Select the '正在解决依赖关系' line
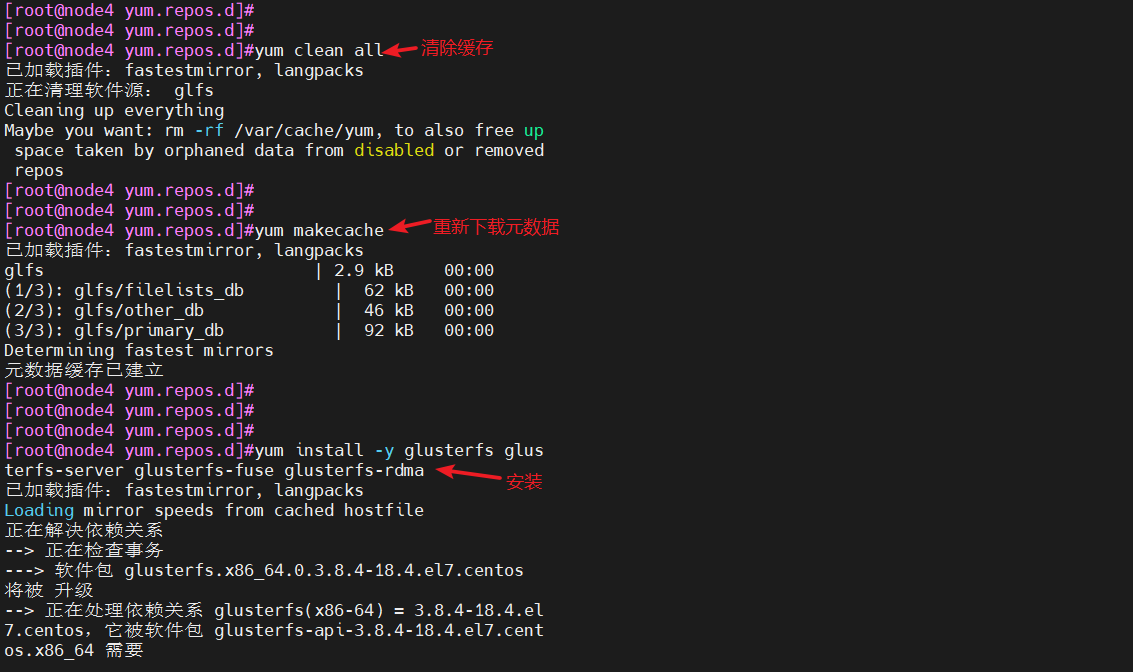Viewport: 1133px width, 672px height. point(84,530)
